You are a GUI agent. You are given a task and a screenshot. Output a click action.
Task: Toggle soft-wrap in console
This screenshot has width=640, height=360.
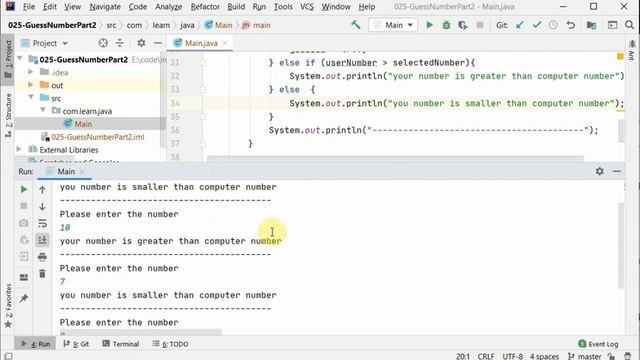(42, 223)
